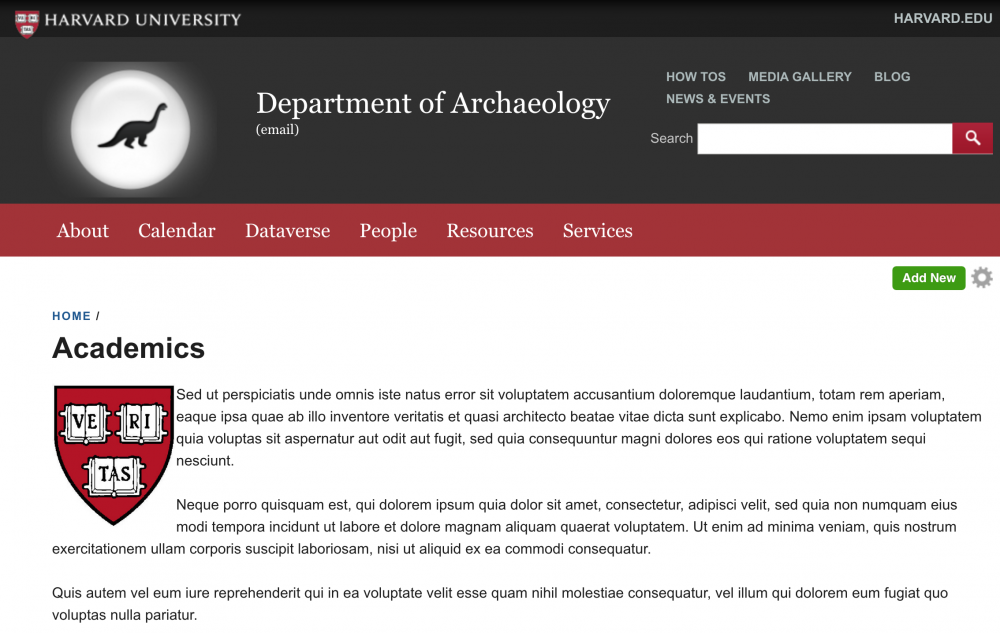
Task: Open the gear settings icon
Action: (x=982, y=278)
